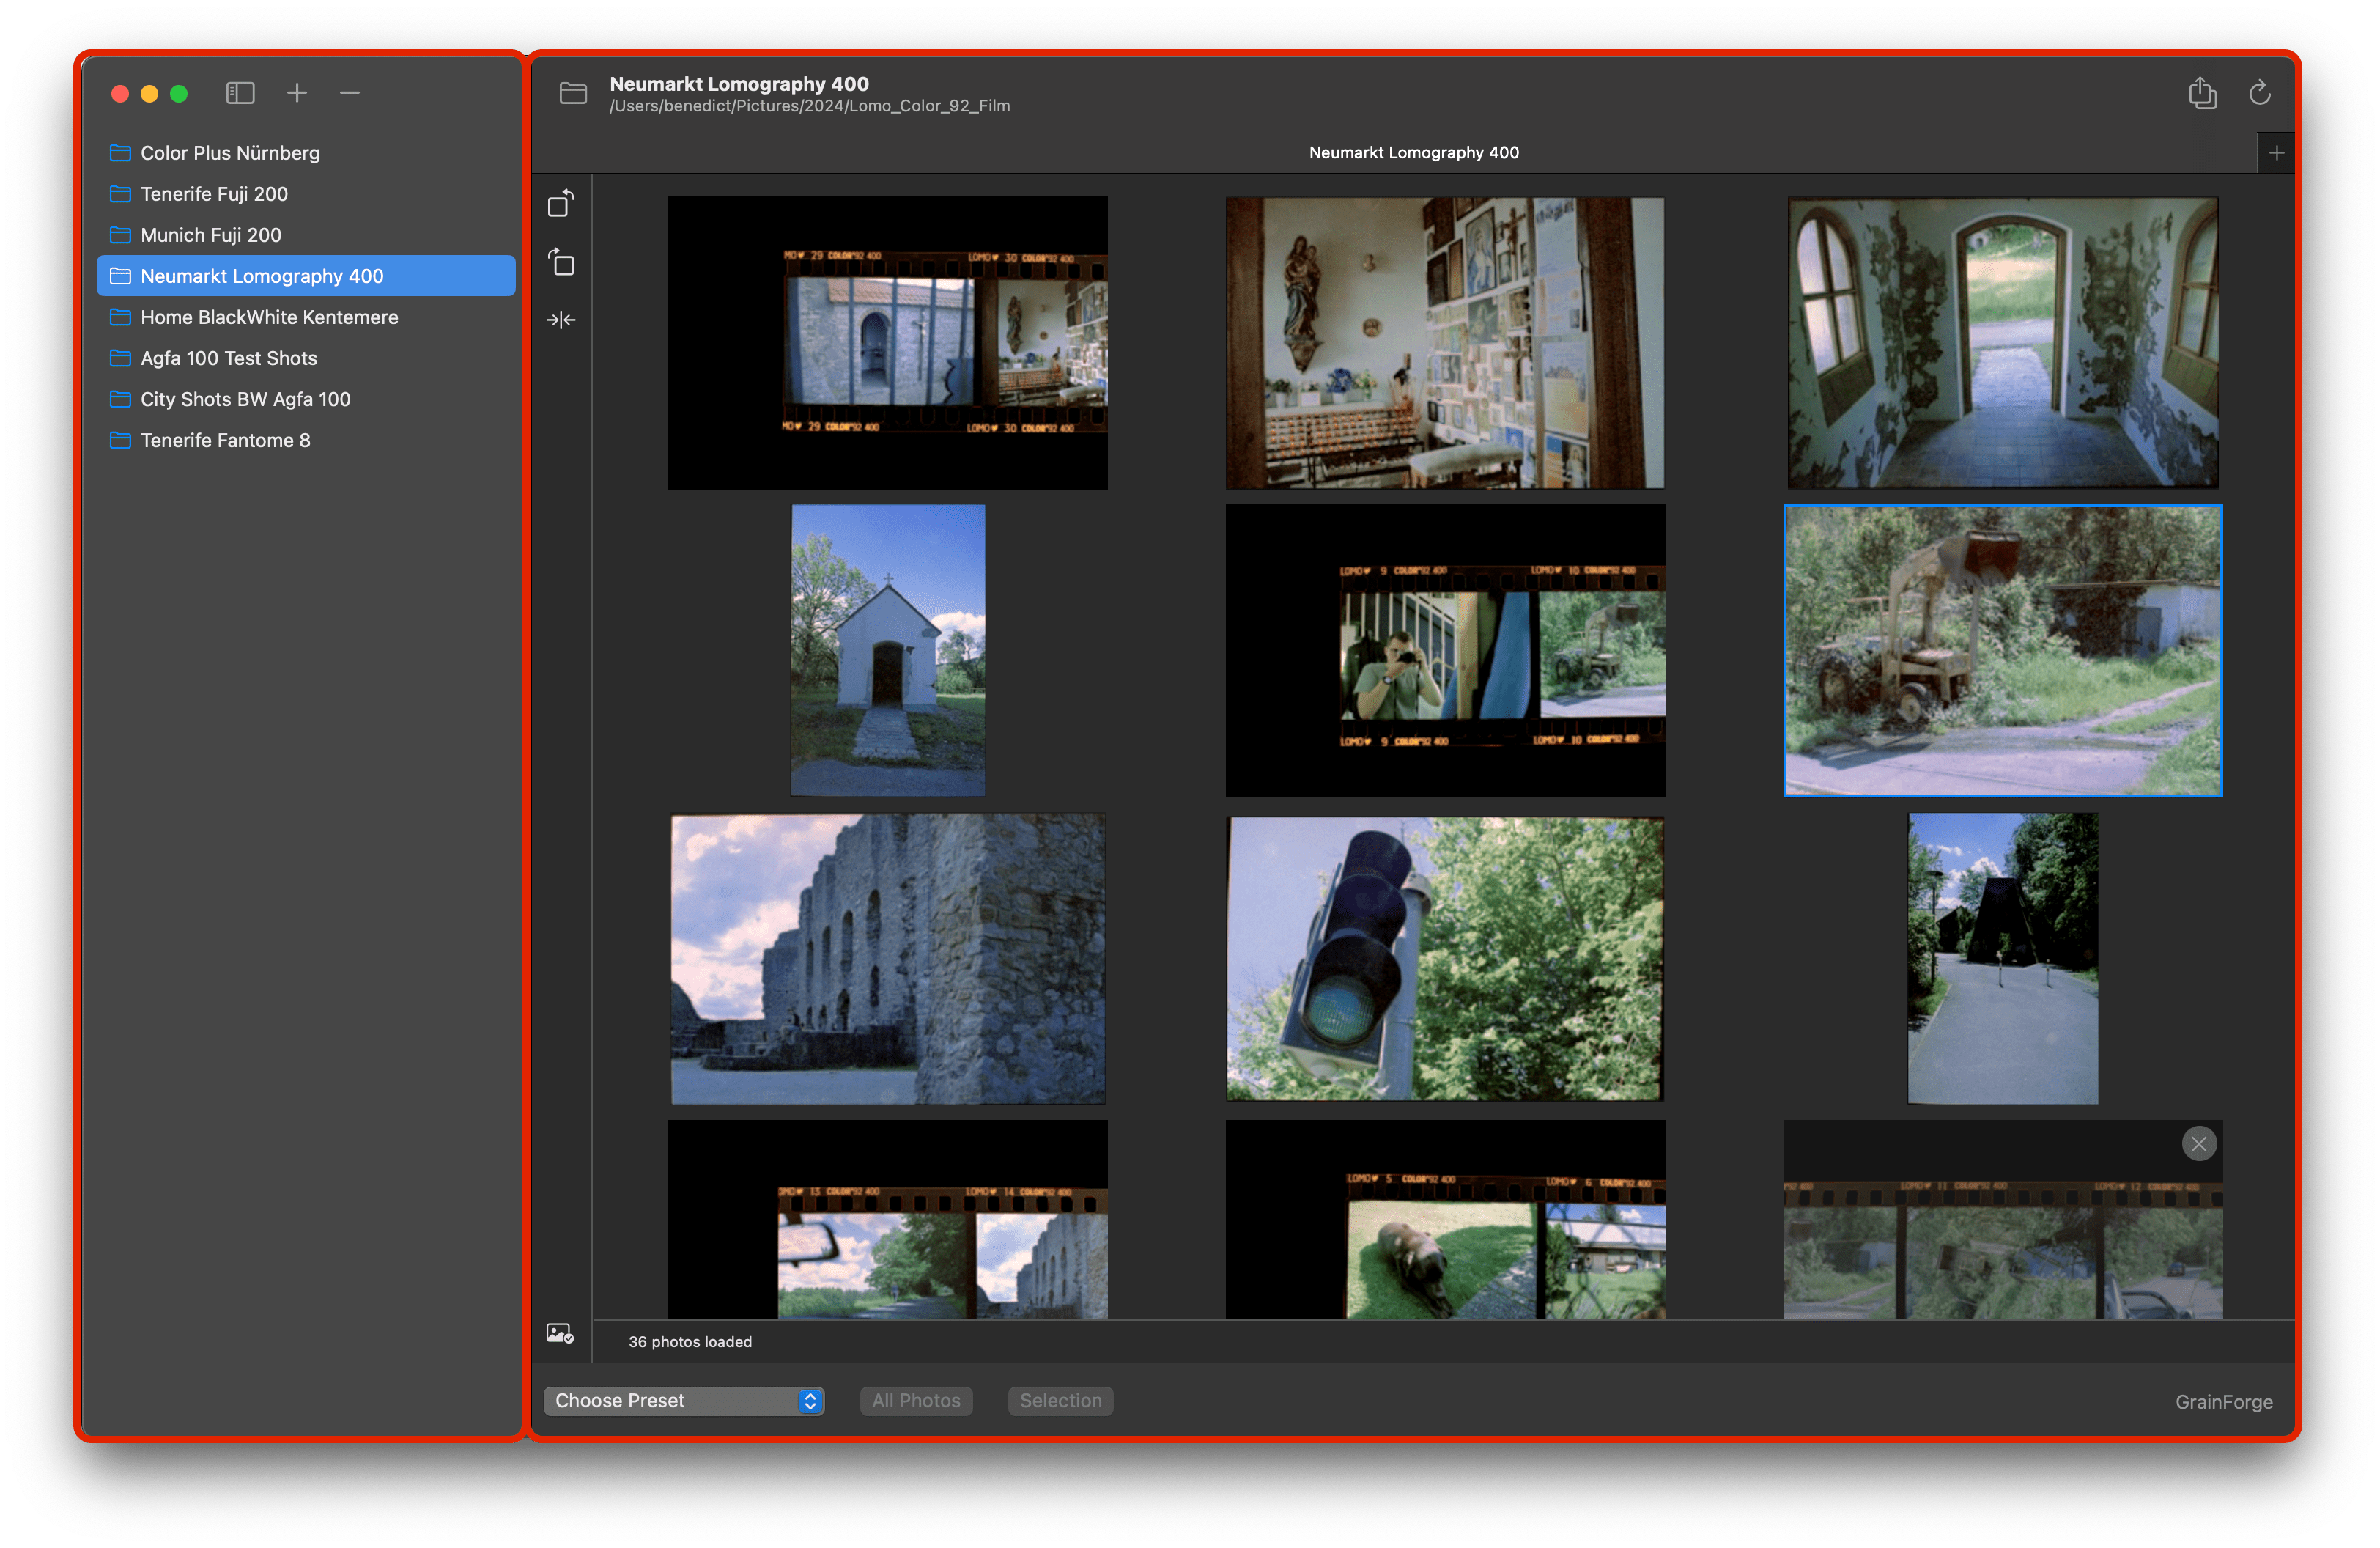
Task: Click the share export icon
Action: pos(2202,93)
